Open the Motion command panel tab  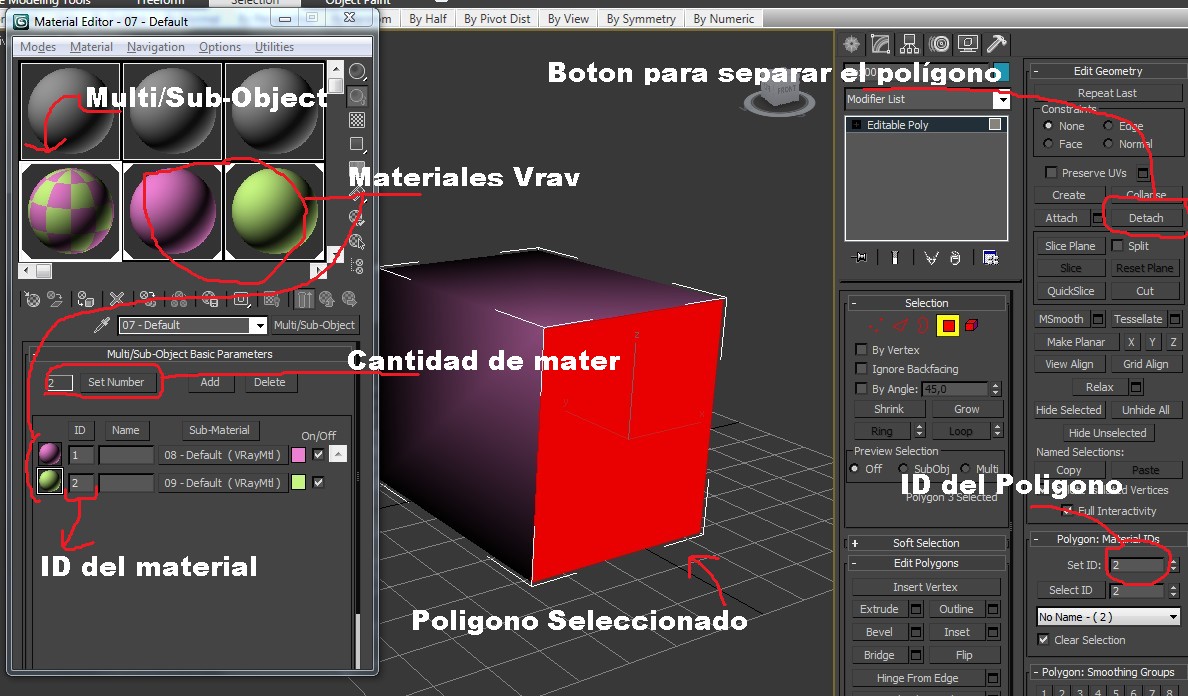point(939,44)
